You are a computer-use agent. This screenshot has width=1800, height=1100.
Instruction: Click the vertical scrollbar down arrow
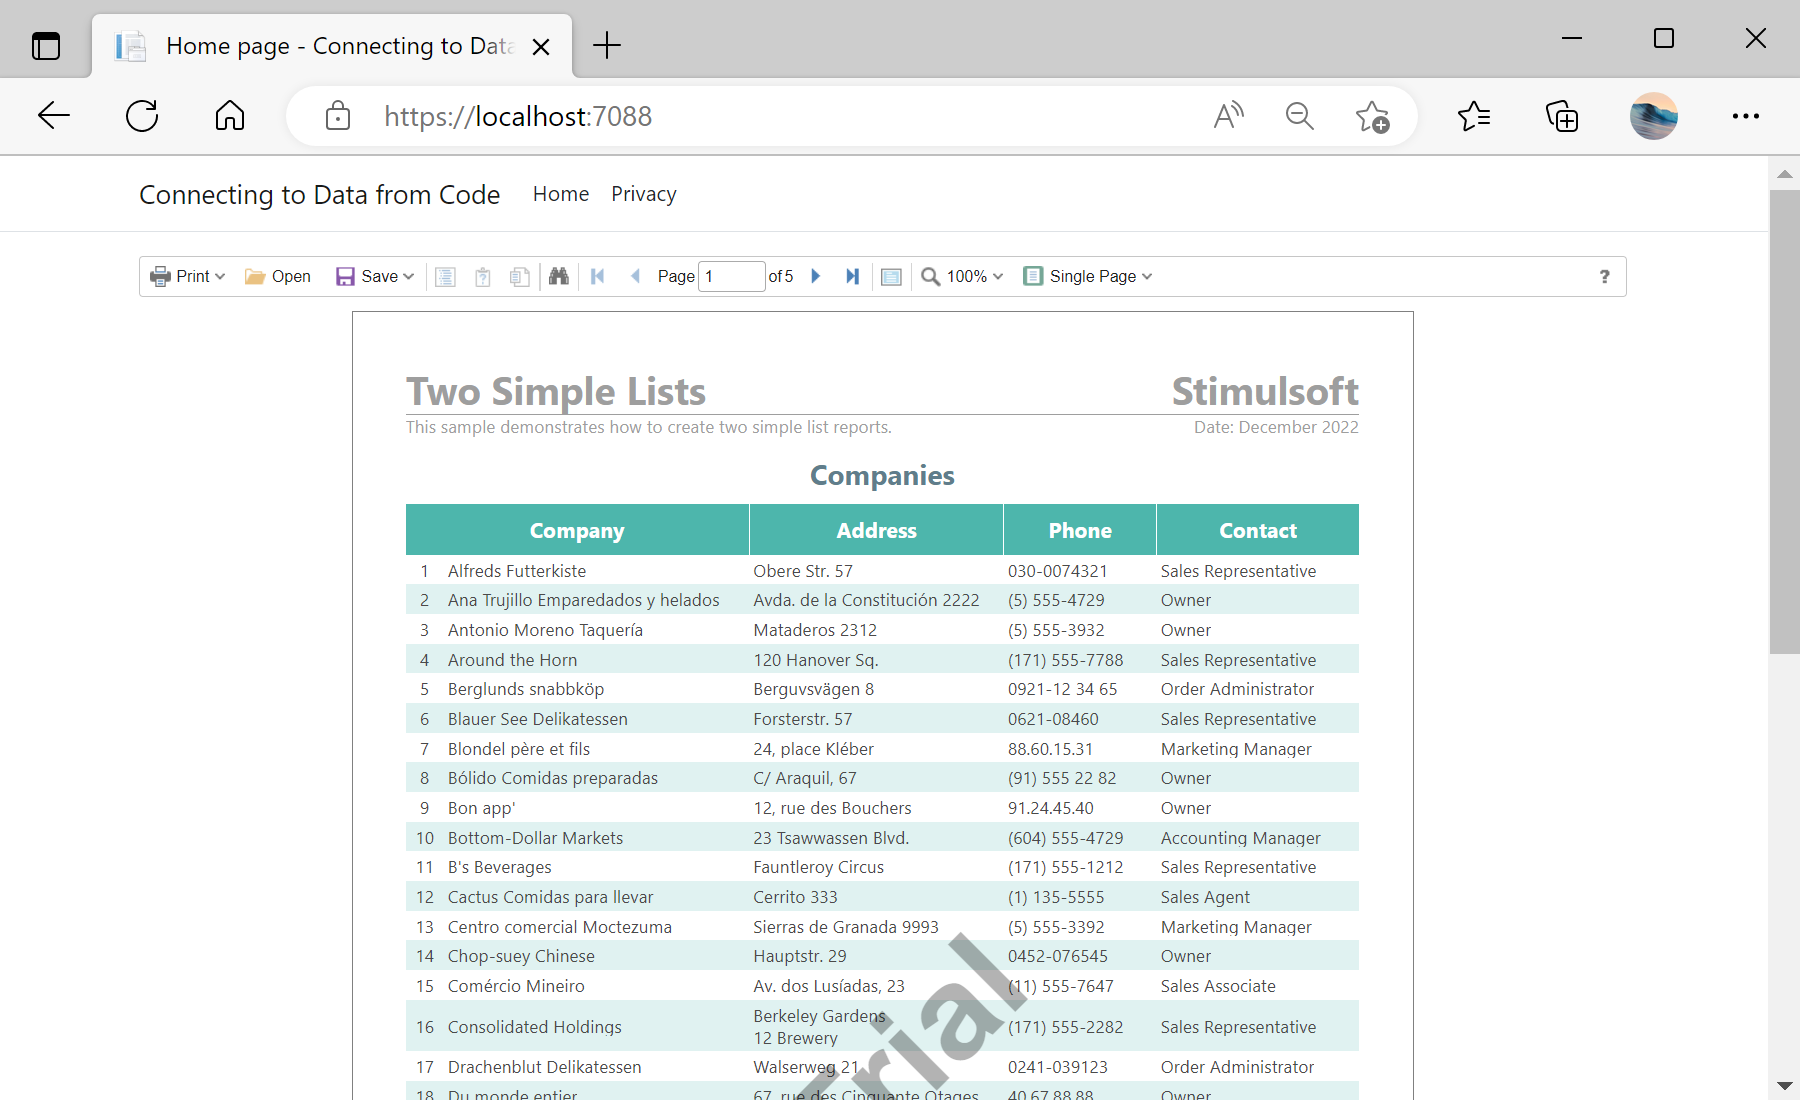1784,1085
